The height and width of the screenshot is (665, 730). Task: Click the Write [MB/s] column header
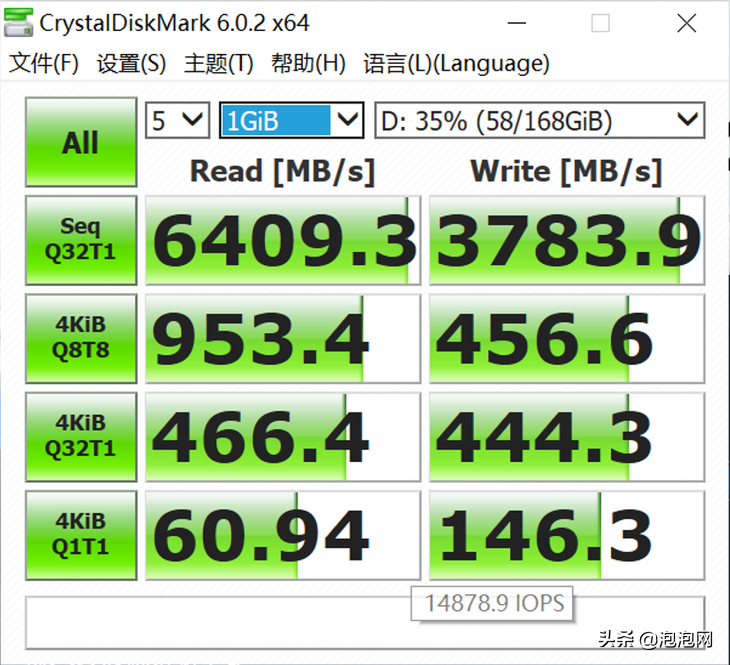point(566,171)
